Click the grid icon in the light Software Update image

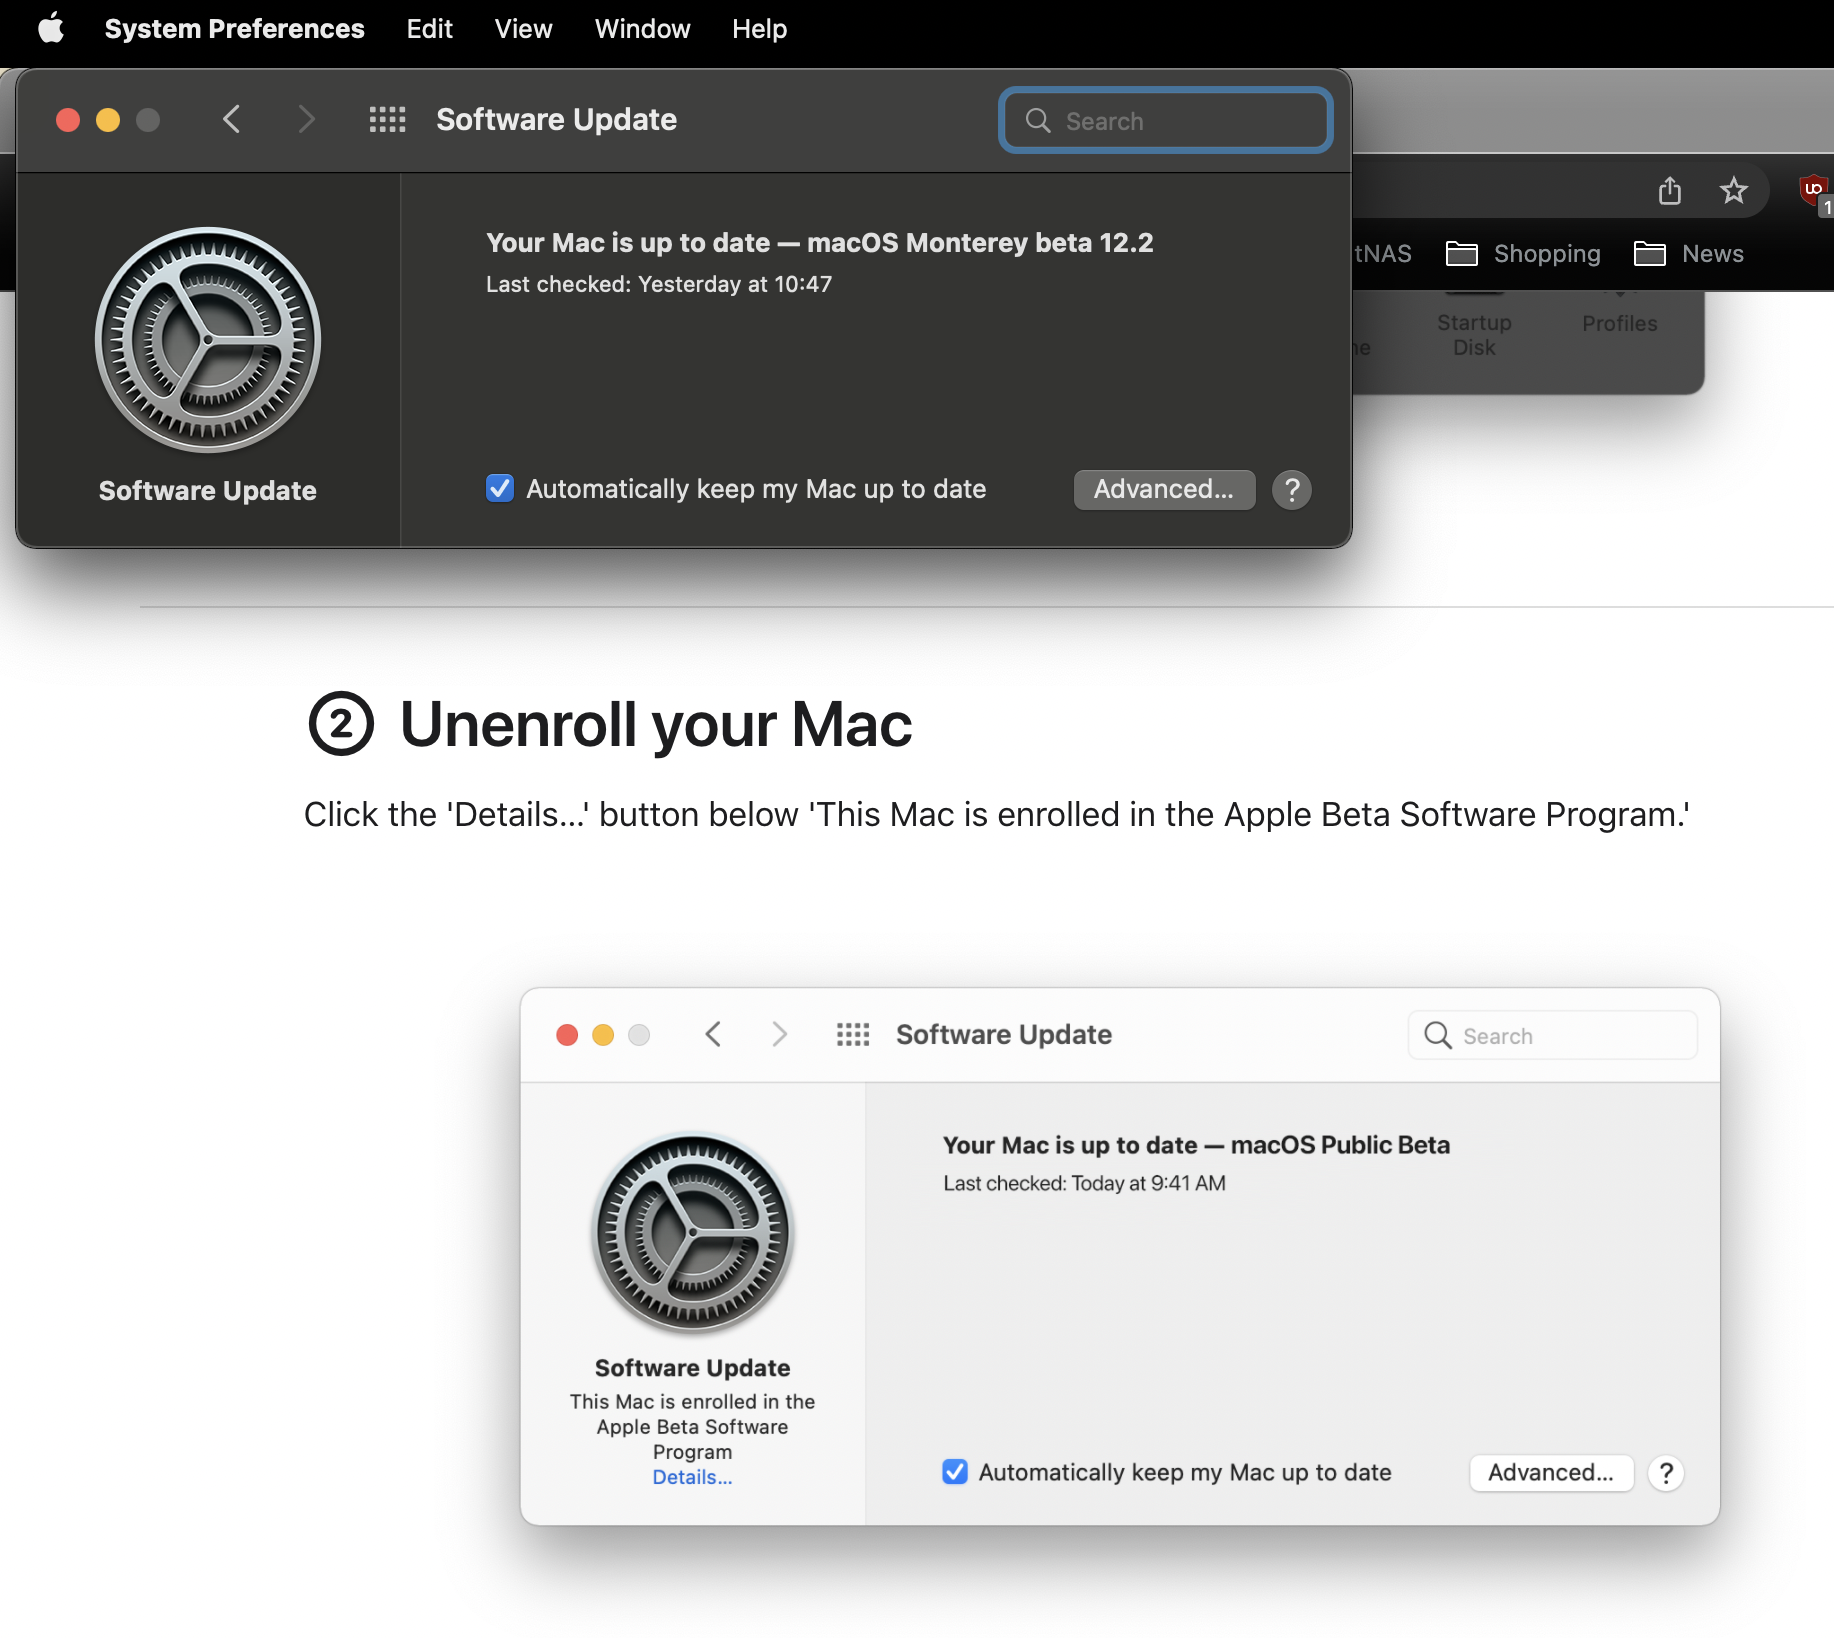pos(853,1034)
